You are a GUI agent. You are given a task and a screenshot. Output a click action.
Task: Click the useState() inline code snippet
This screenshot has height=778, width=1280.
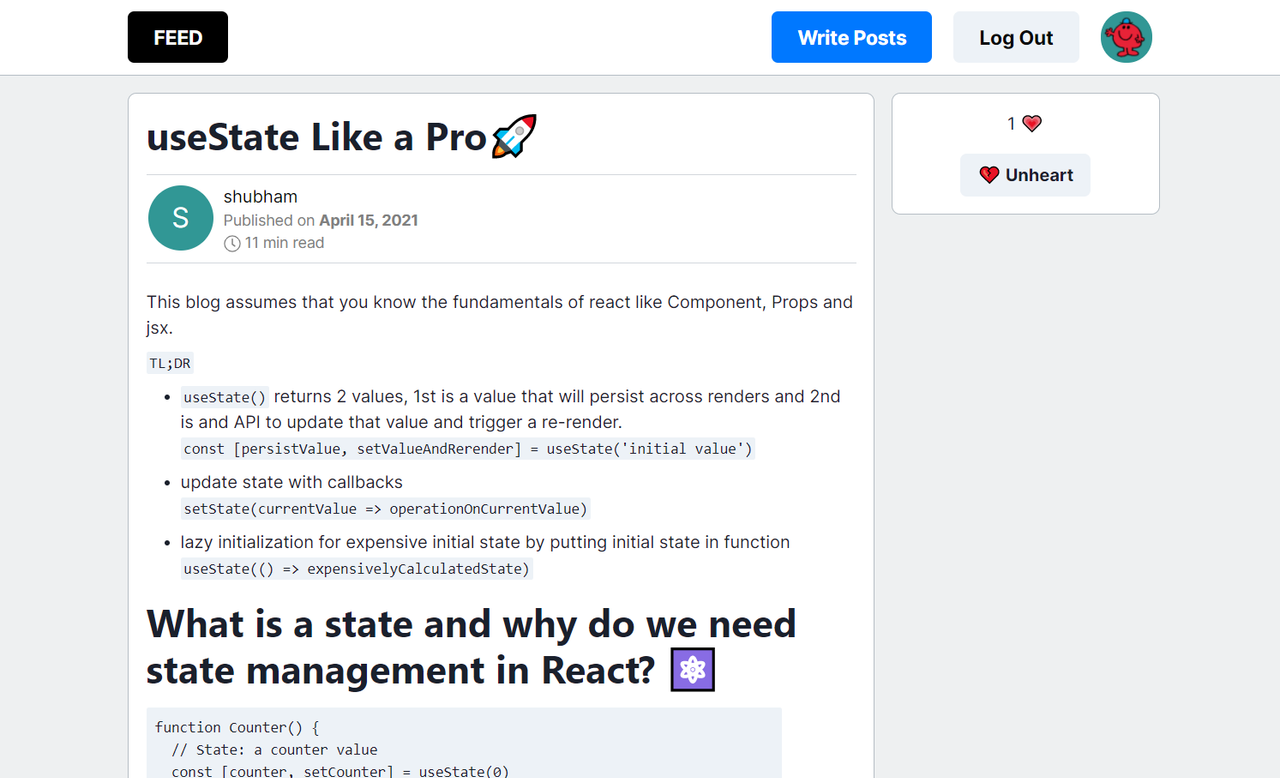tap(224, 397)
